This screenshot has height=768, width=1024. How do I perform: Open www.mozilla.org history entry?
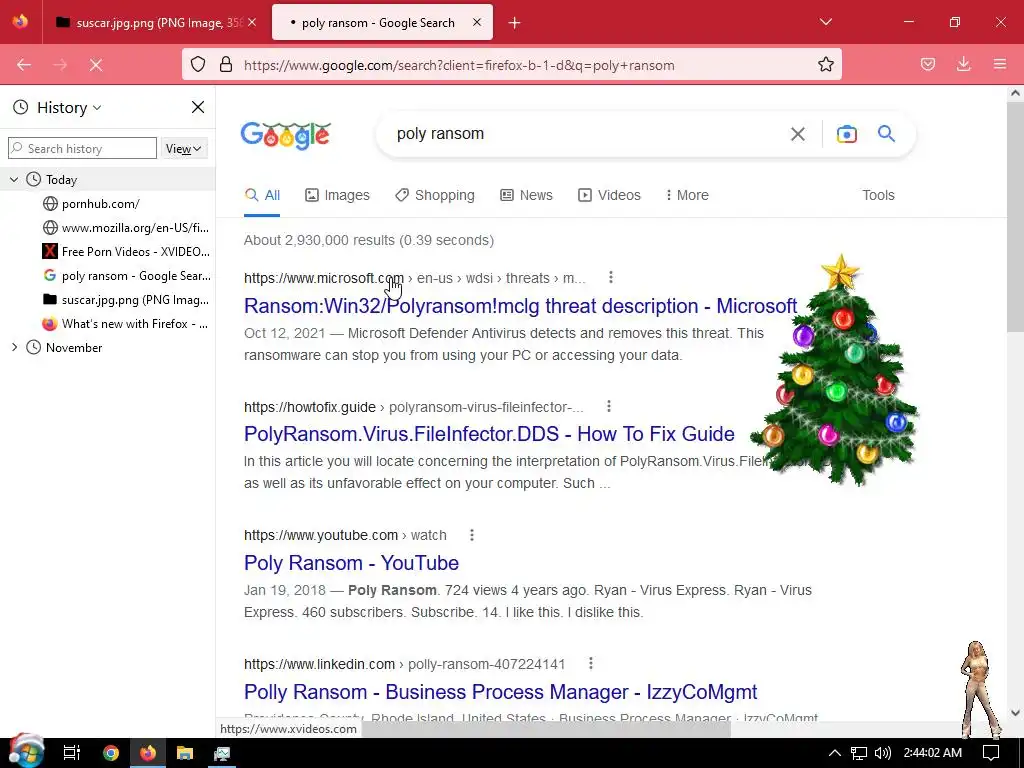tap(125, 228)
